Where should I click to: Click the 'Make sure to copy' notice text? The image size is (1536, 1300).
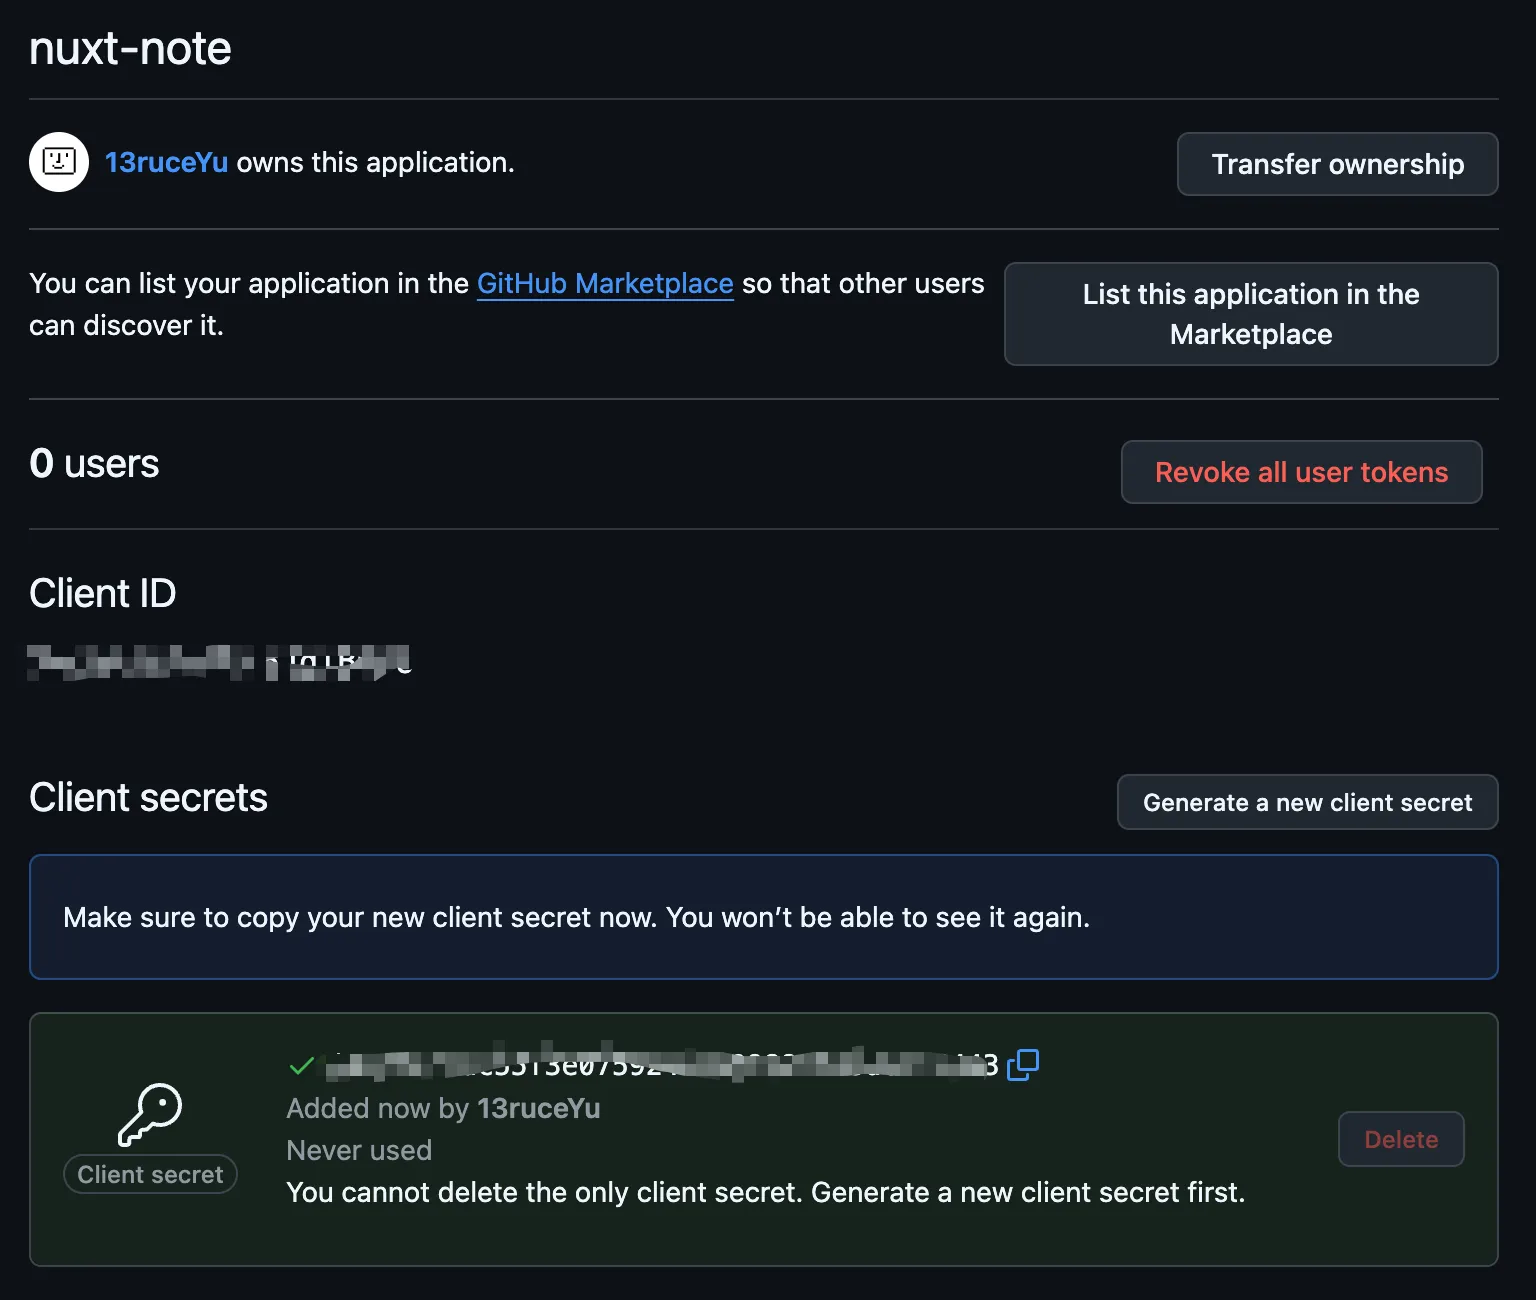point(576,917)
